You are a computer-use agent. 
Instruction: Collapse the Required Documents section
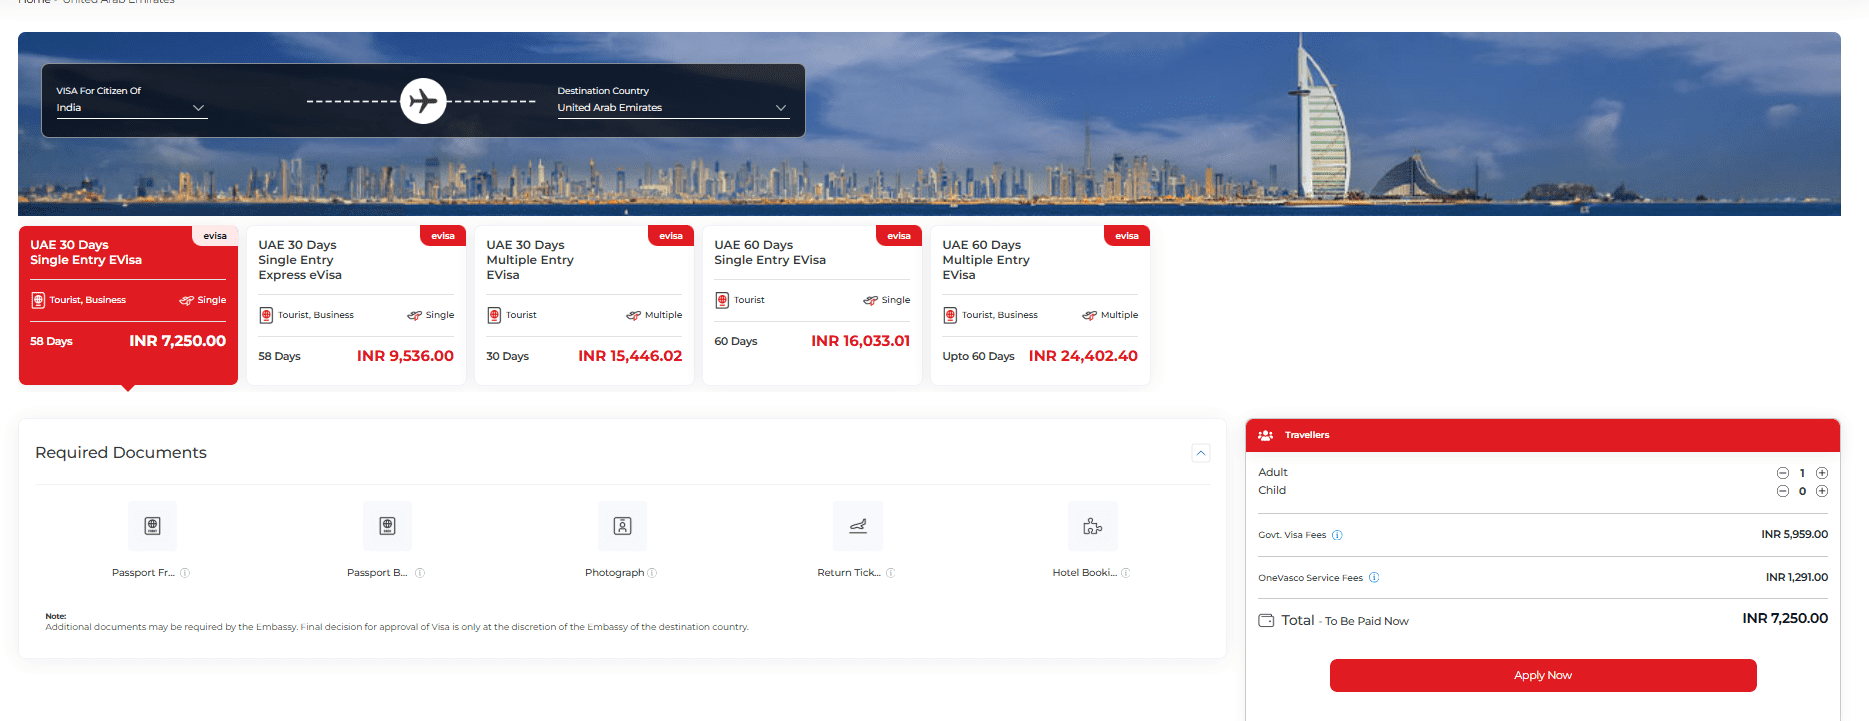[1201, 453]
